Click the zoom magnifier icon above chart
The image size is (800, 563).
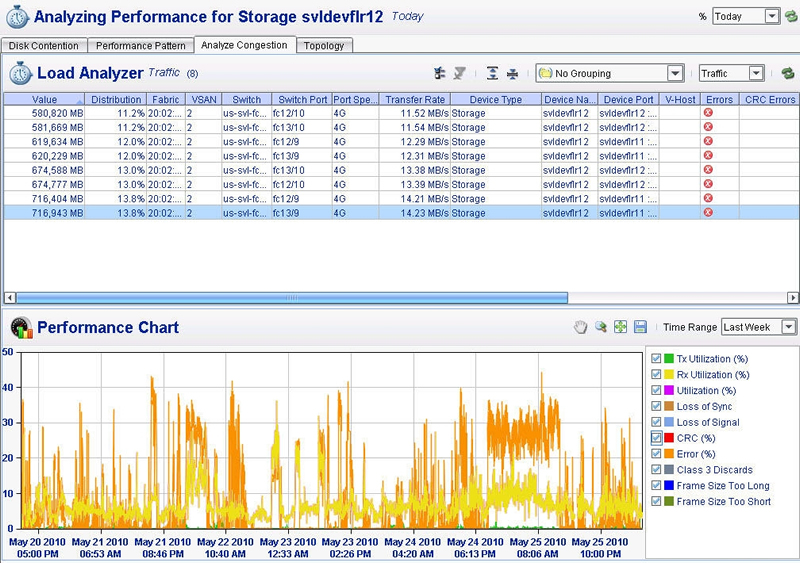pos(601,327)
